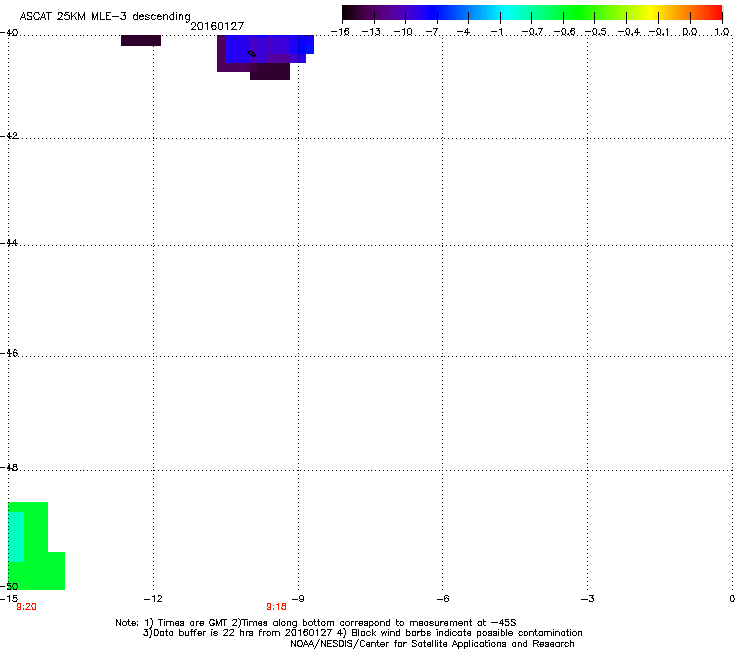Viewport: 740px width, 650px height.
Task: Select the '-0.6' color bar label
Action: pyautogui.click(x=564, y=32)
